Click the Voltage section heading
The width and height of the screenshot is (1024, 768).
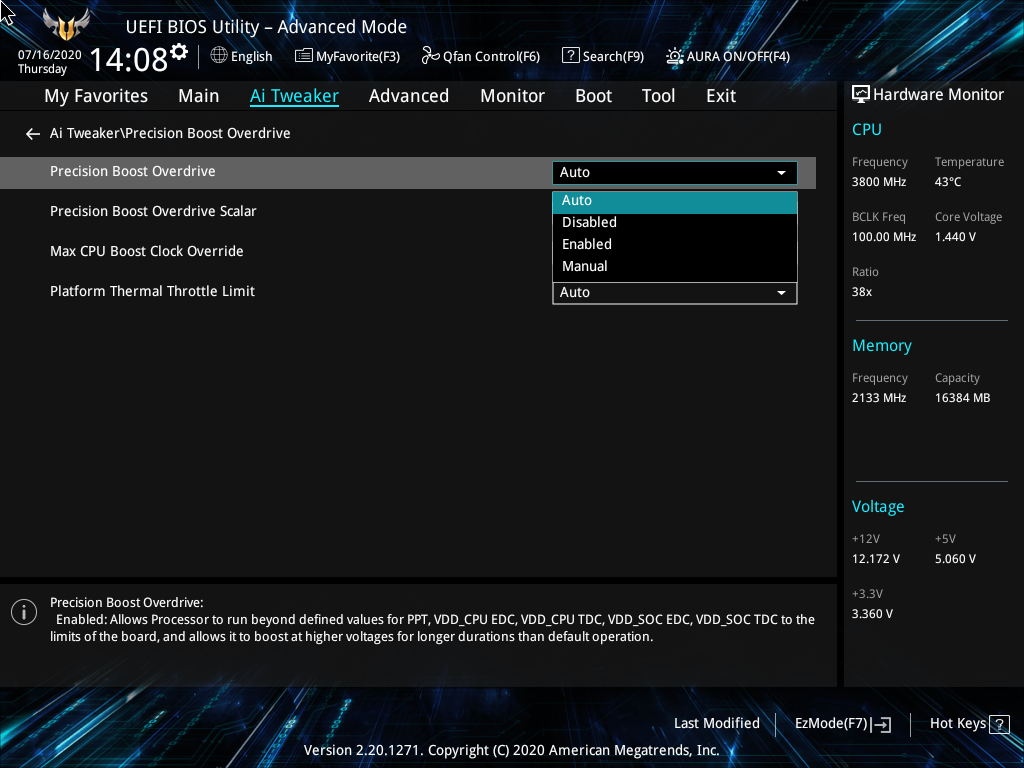[878, 507]
